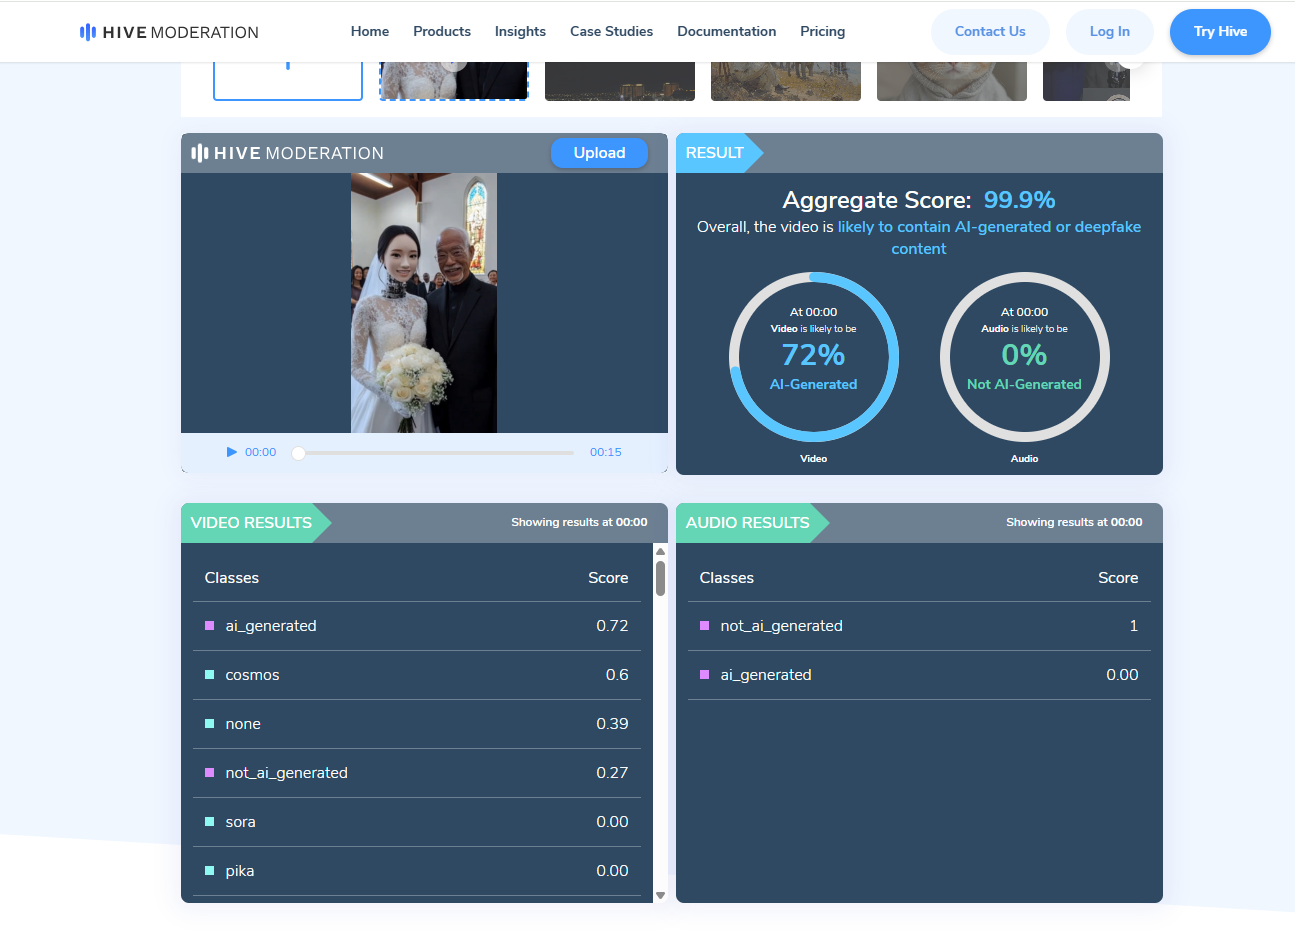The height and width of the screenshot is (941, 1295).
Task: Open the Pricing page
Action: click(822, 32)
